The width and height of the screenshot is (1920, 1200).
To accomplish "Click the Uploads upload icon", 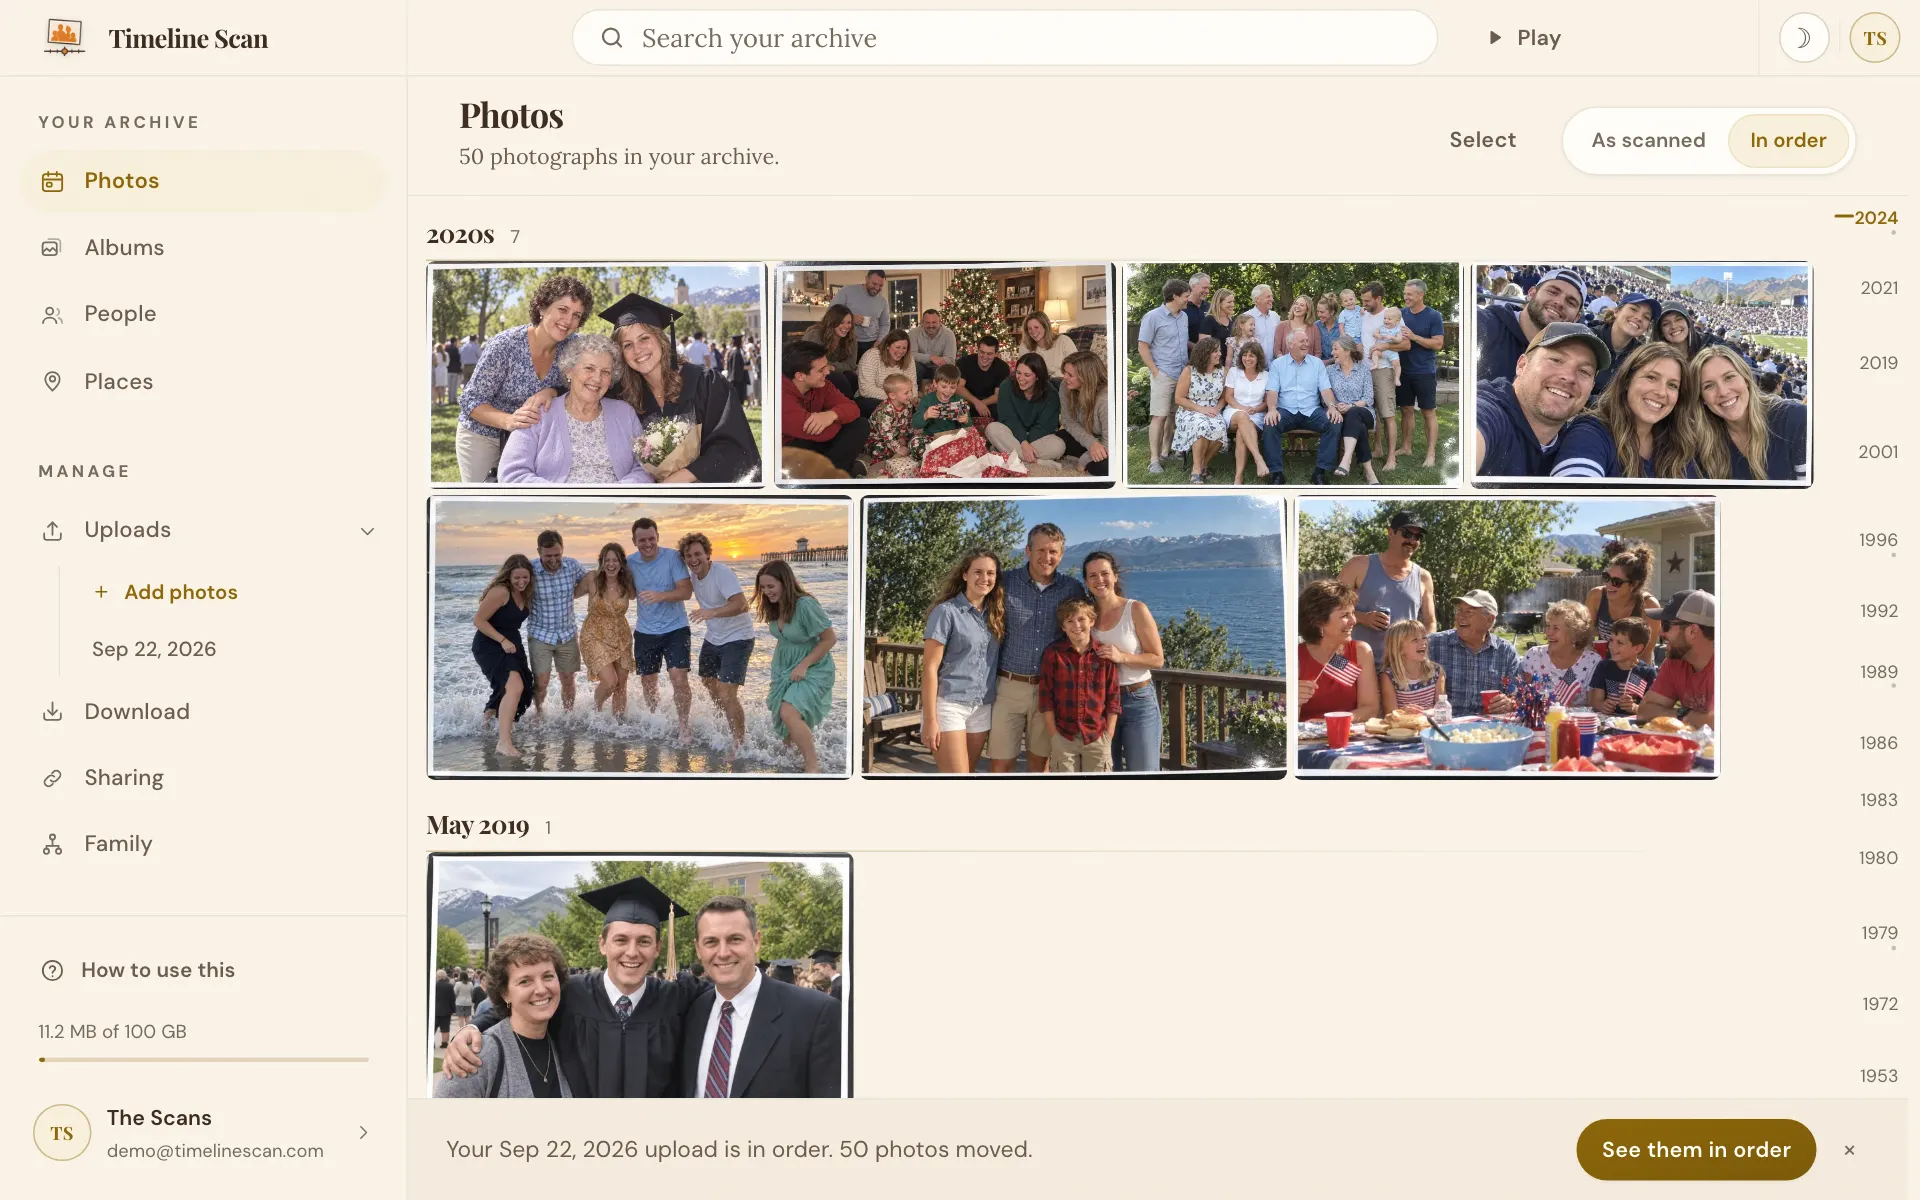I will [52, 531].
